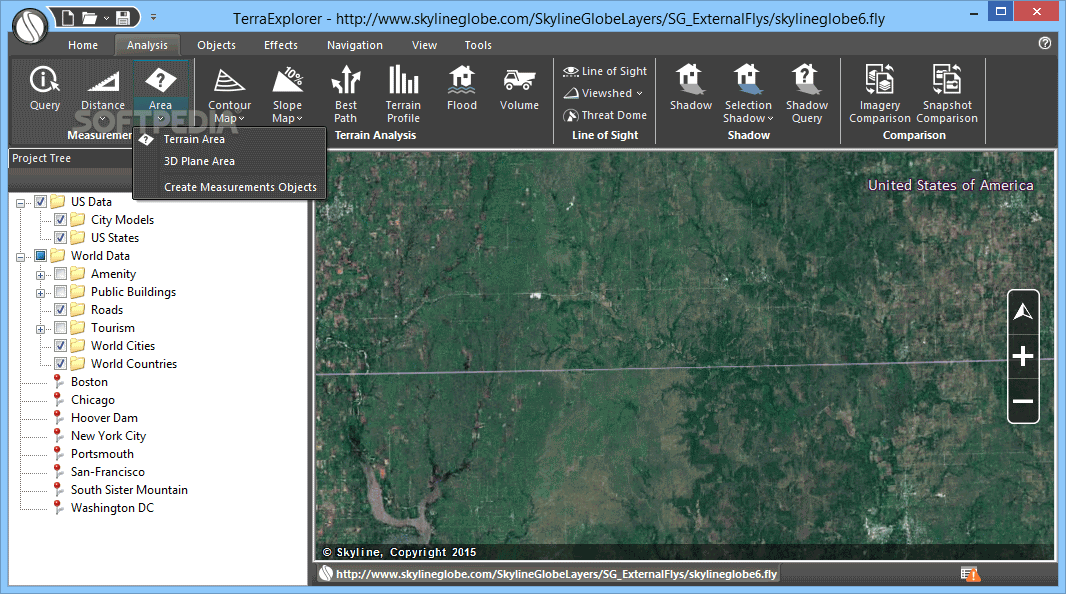The image size is (1066, 594).
Task: Enable the Tourism layer checkbox
Action: click(61, 328)
